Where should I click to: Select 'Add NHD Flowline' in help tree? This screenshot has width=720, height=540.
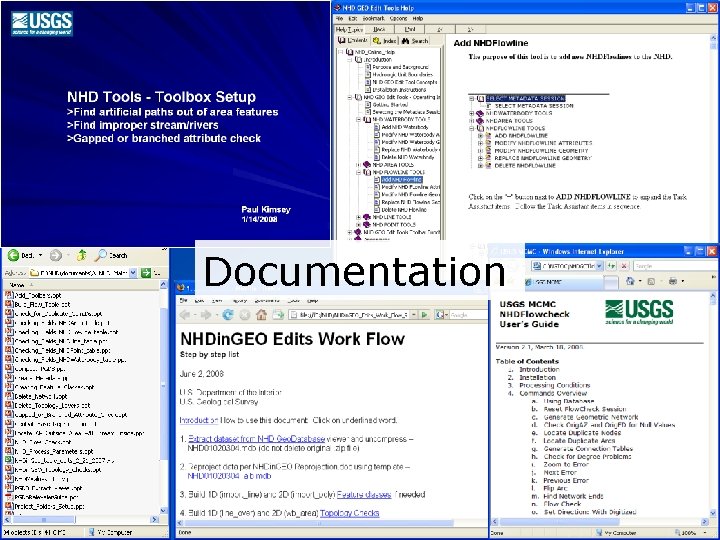tap(402, 180)
